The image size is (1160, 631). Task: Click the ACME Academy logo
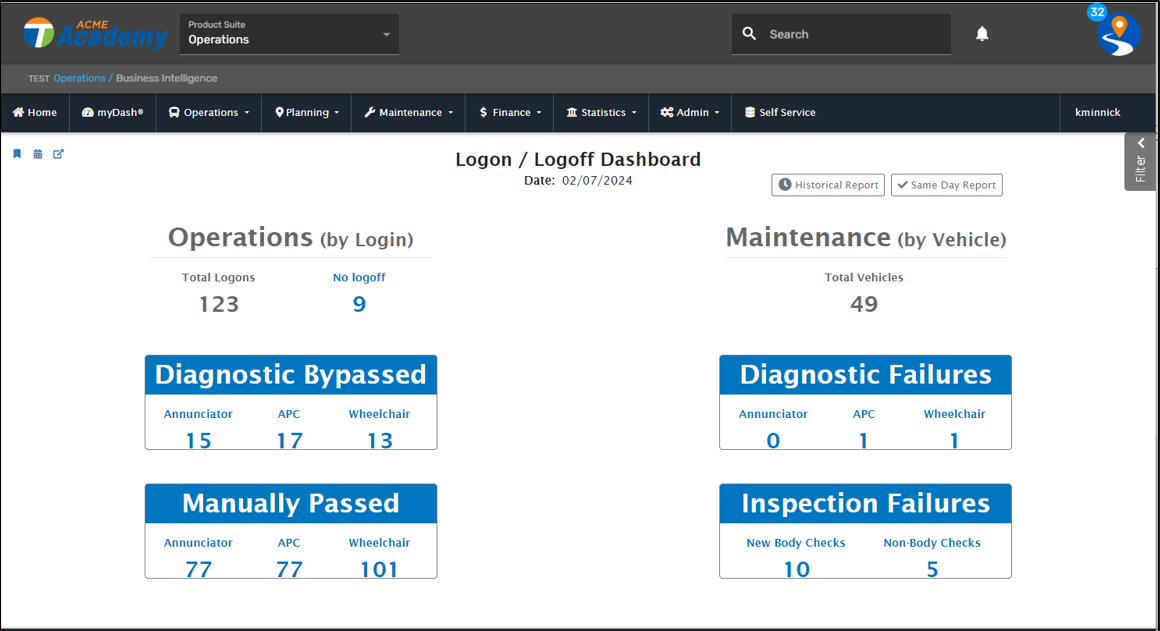click(x=95, y=34)
